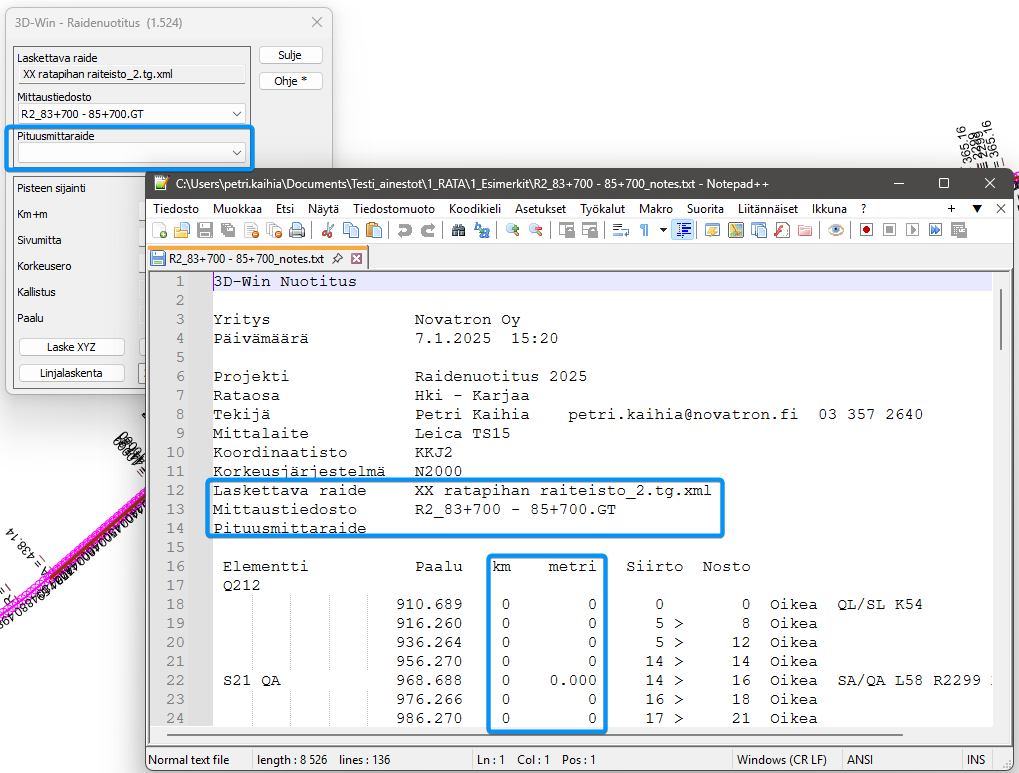This screenshot has height=773, width=1019.
Task: Toggle the eye monitoring icon
Action: (x=836, y=230)
